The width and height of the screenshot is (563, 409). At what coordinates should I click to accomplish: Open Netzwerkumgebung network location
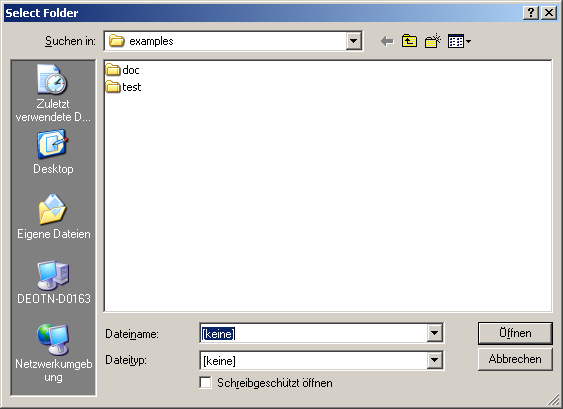53,353
